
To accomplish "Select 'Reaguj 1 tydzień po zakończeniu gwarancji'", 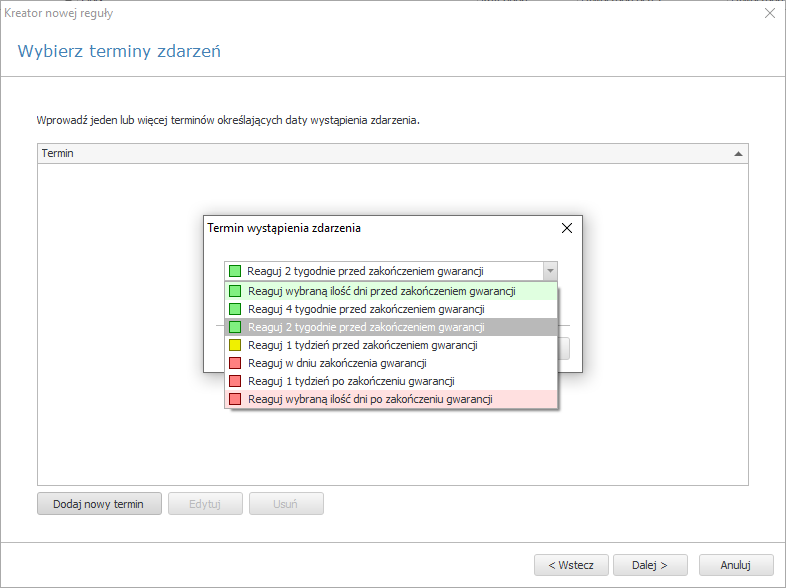I will click(x=391, y=381).
